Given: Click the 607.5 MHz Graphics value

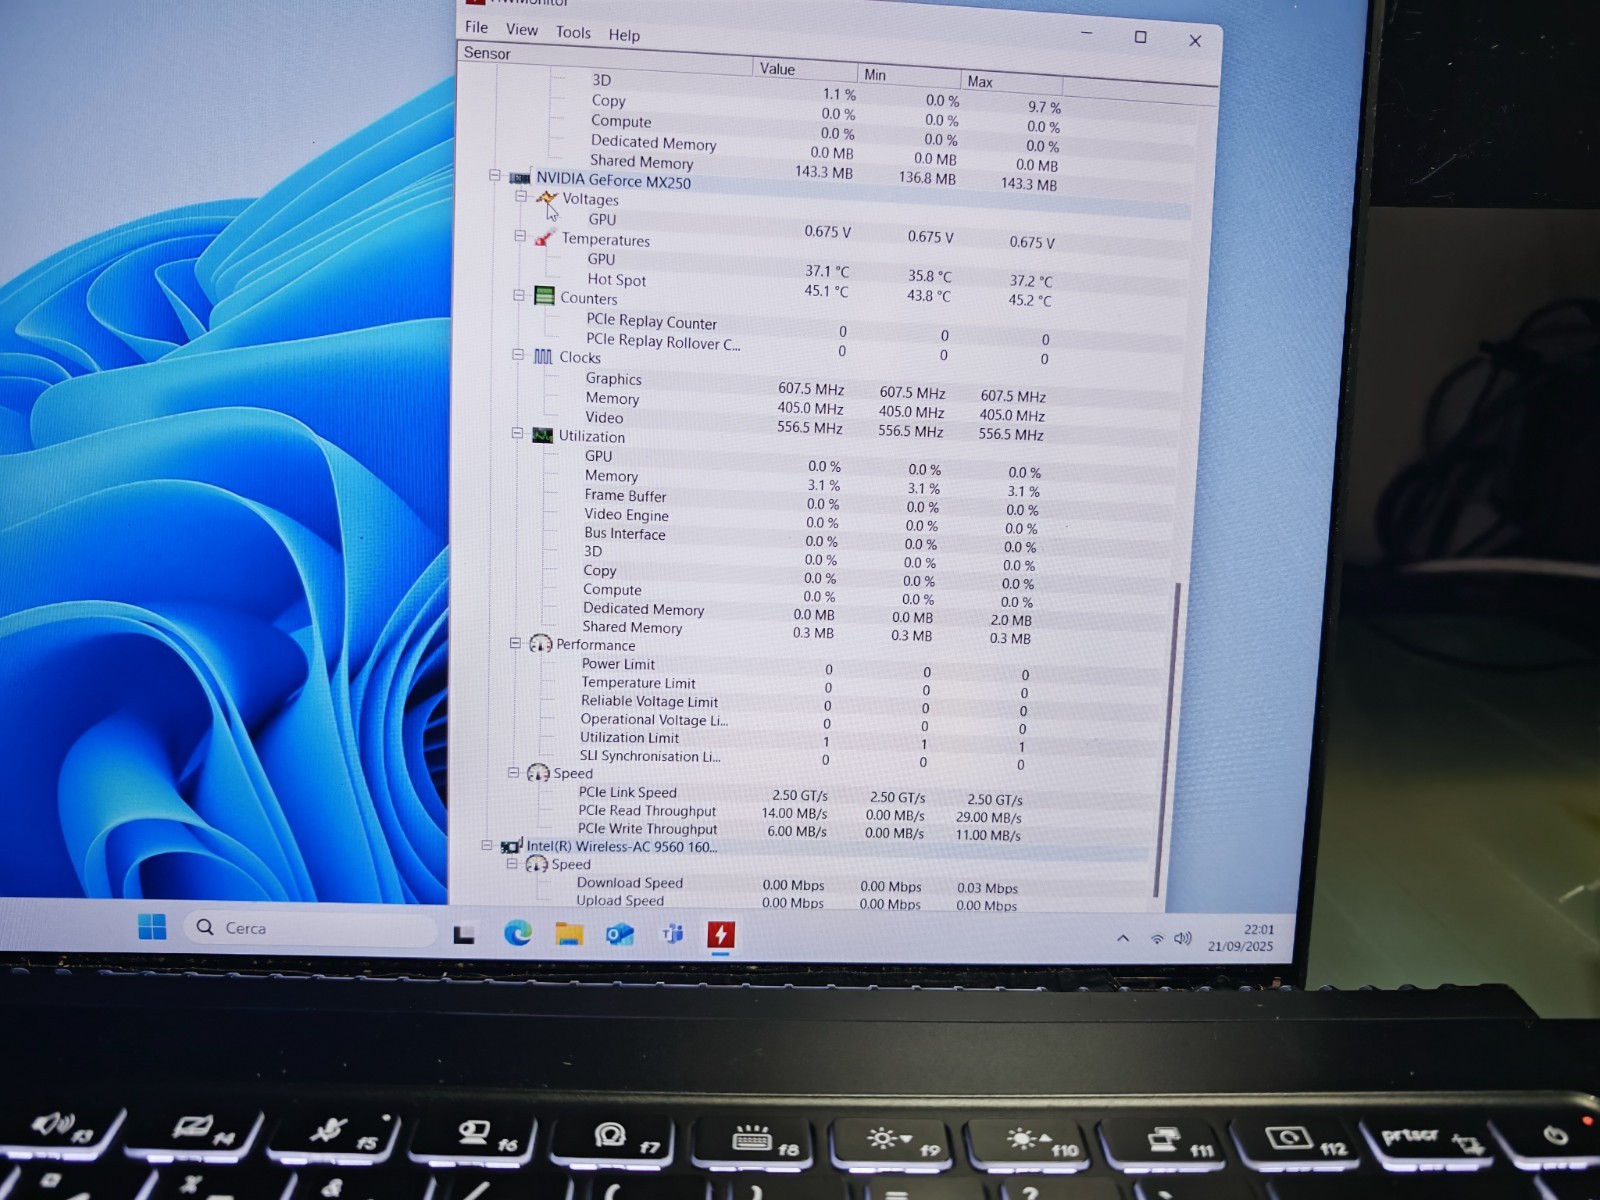Looking at the screenshot, I should [811, 389].
